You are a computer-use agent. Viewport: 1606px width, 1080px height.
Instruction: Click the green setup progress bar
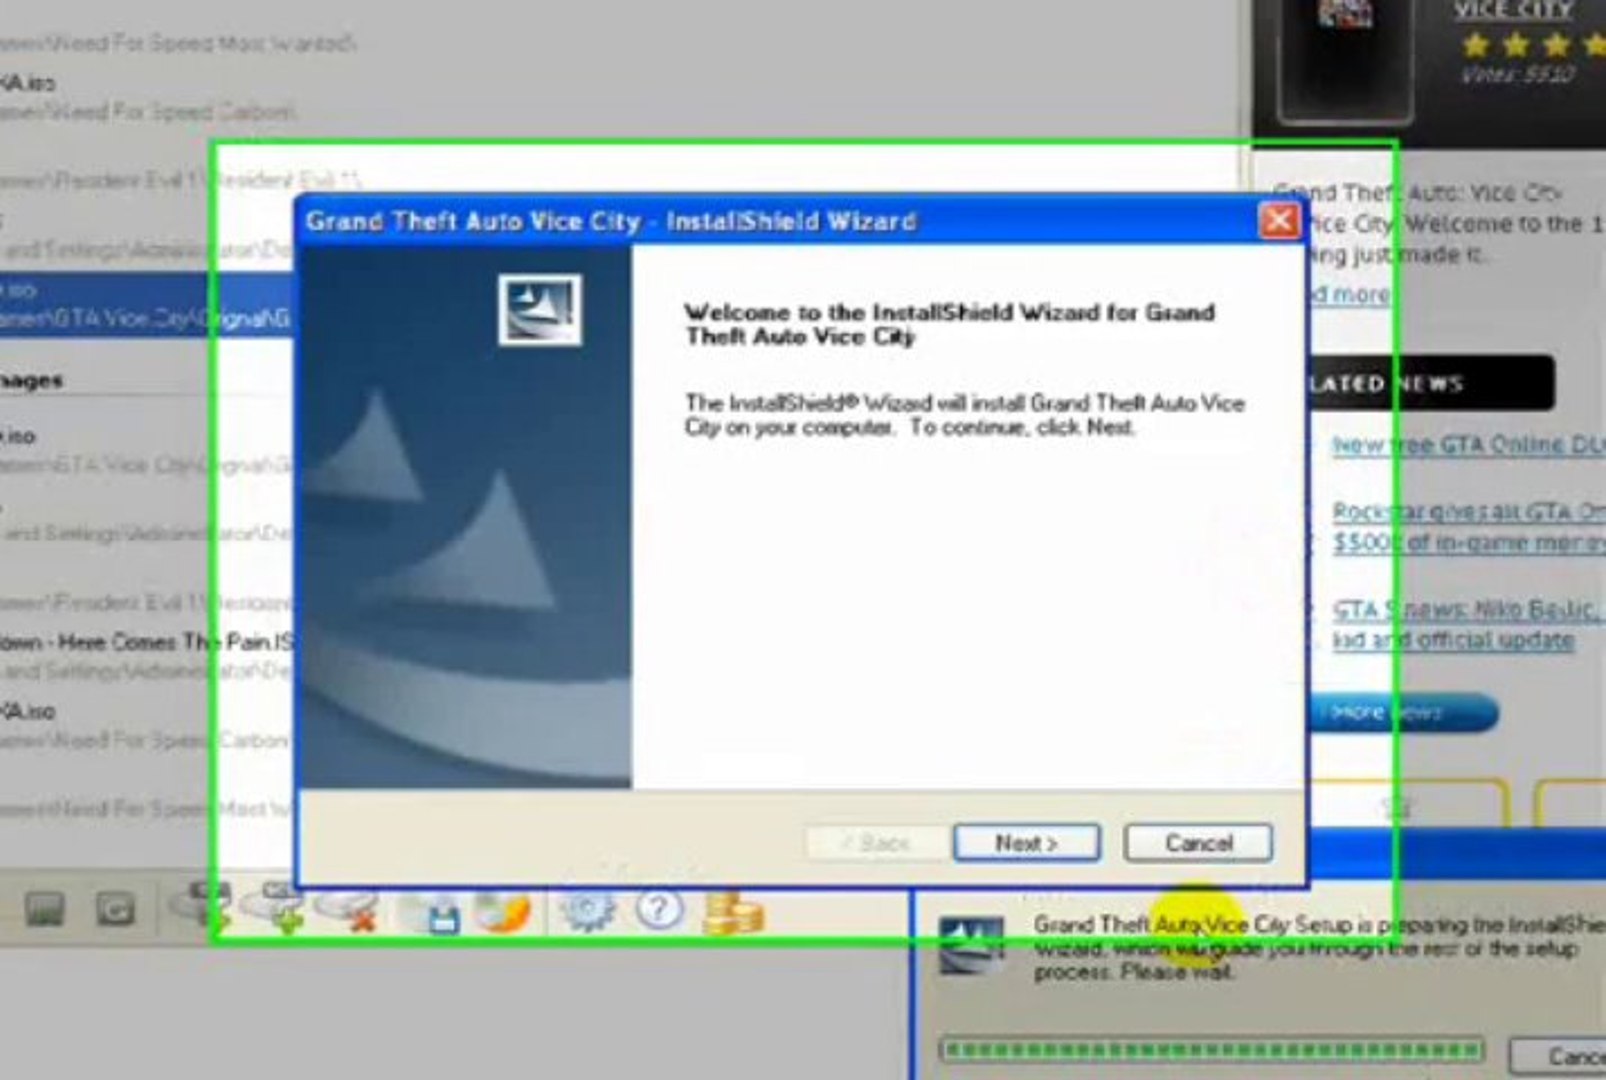(1212, 1049)
